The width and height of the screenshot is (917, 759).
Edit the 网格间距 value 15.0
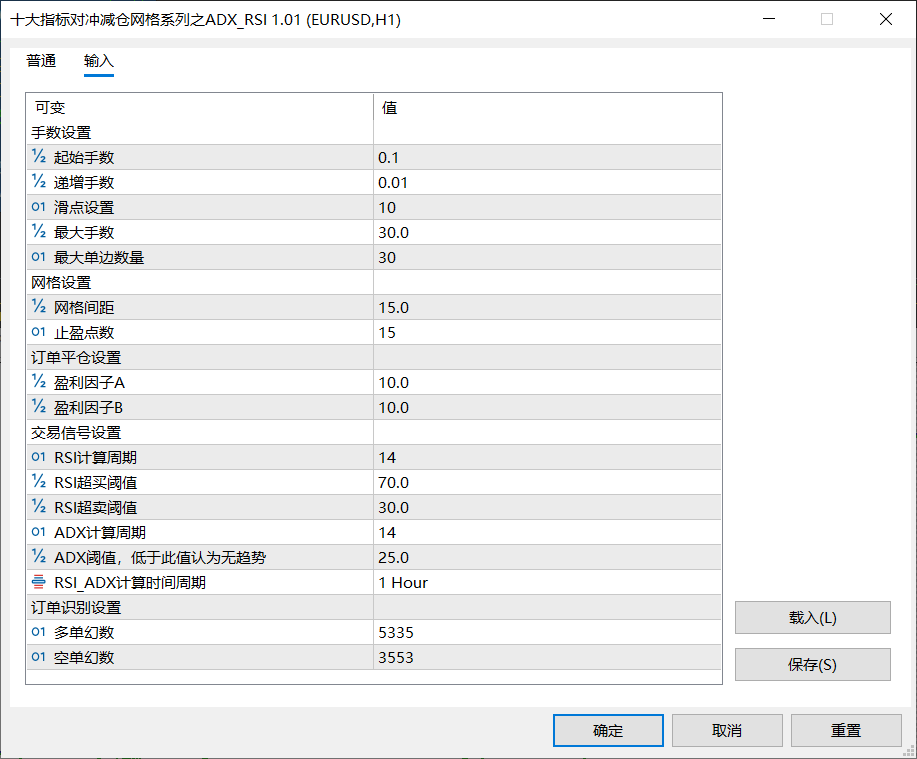[547, 308]
